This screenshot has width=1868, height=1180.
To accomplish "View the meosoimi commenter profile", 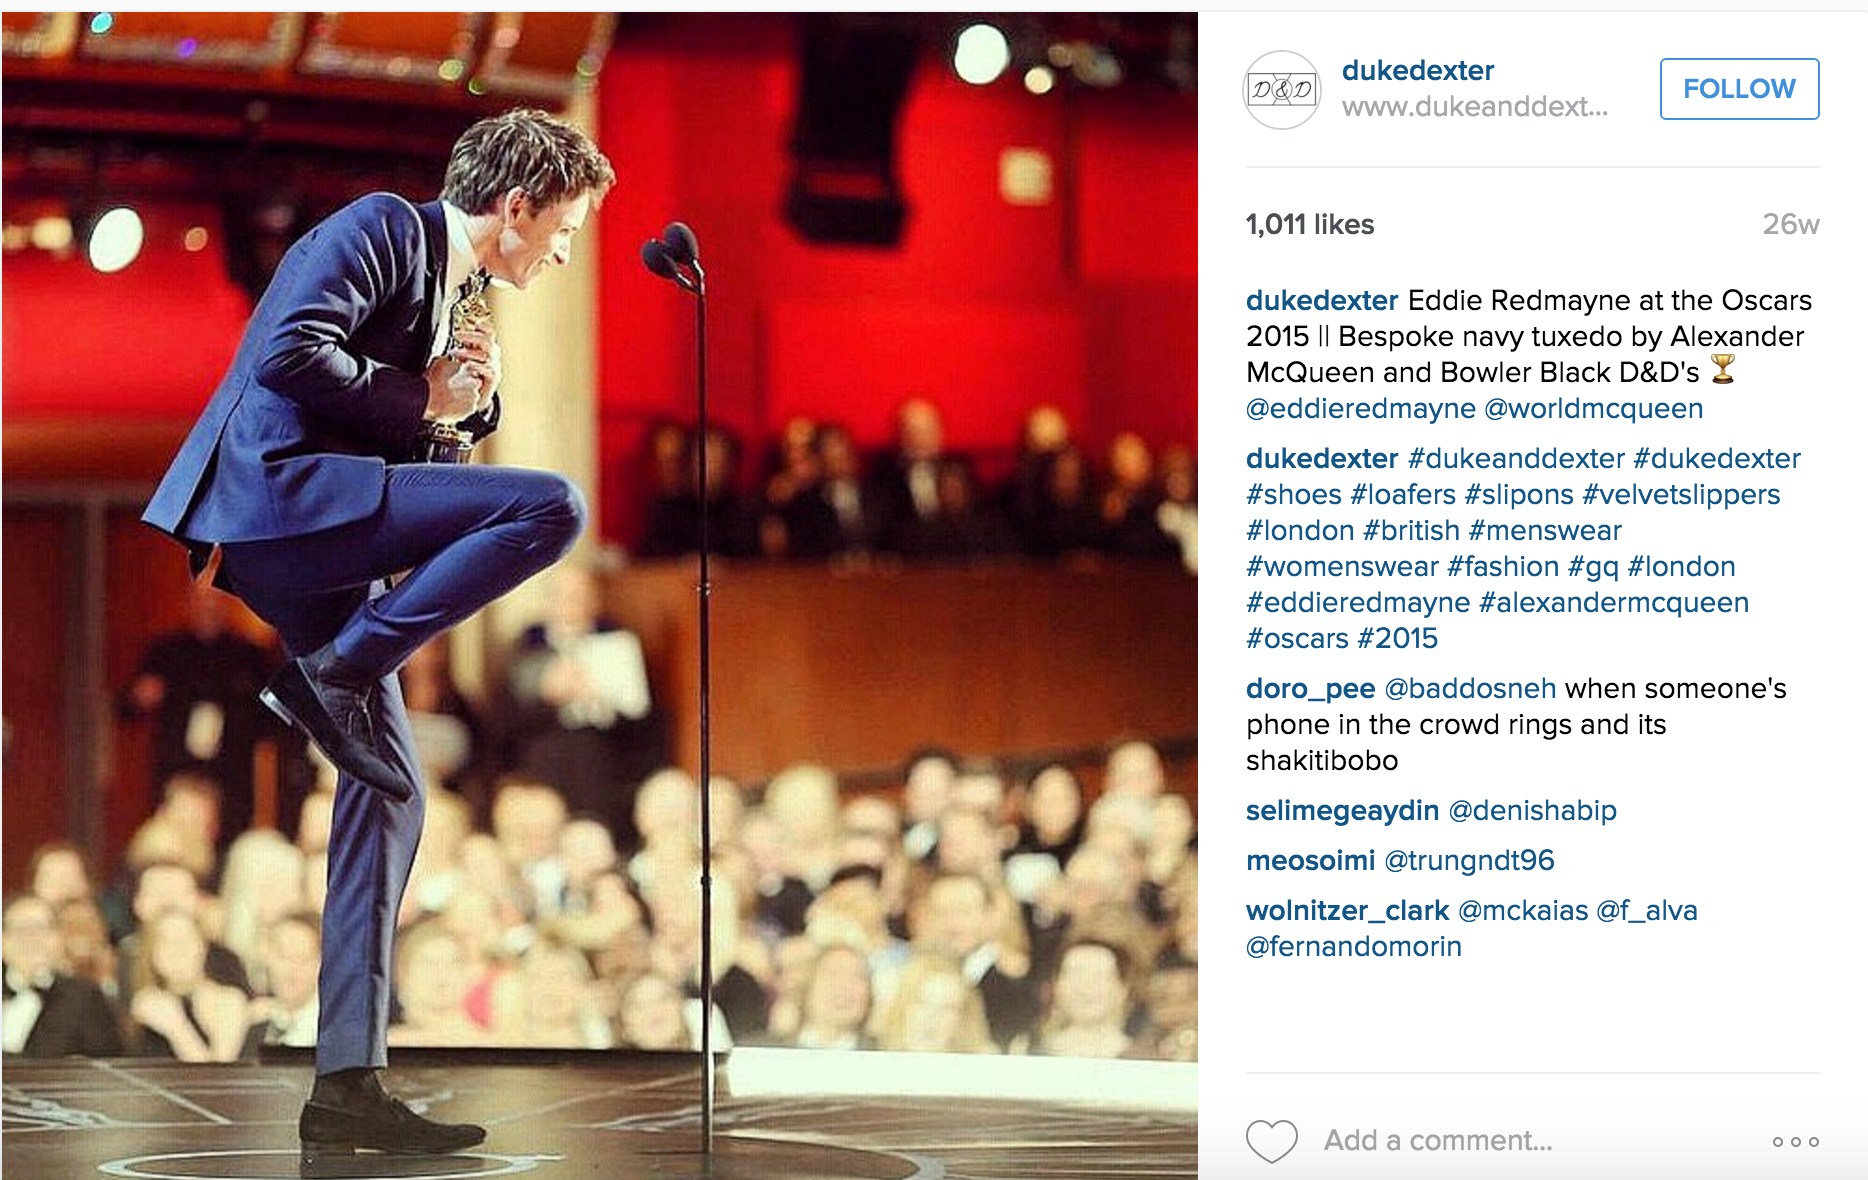I will pos(1310,860).
